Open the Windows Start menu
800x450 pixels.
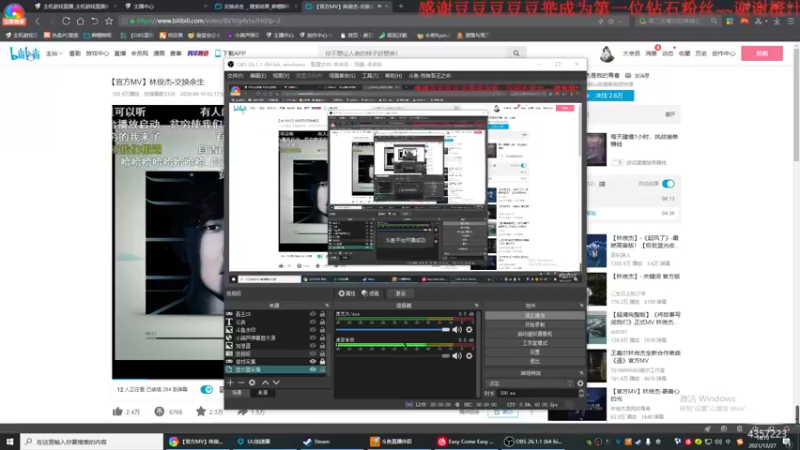(10, 441)
